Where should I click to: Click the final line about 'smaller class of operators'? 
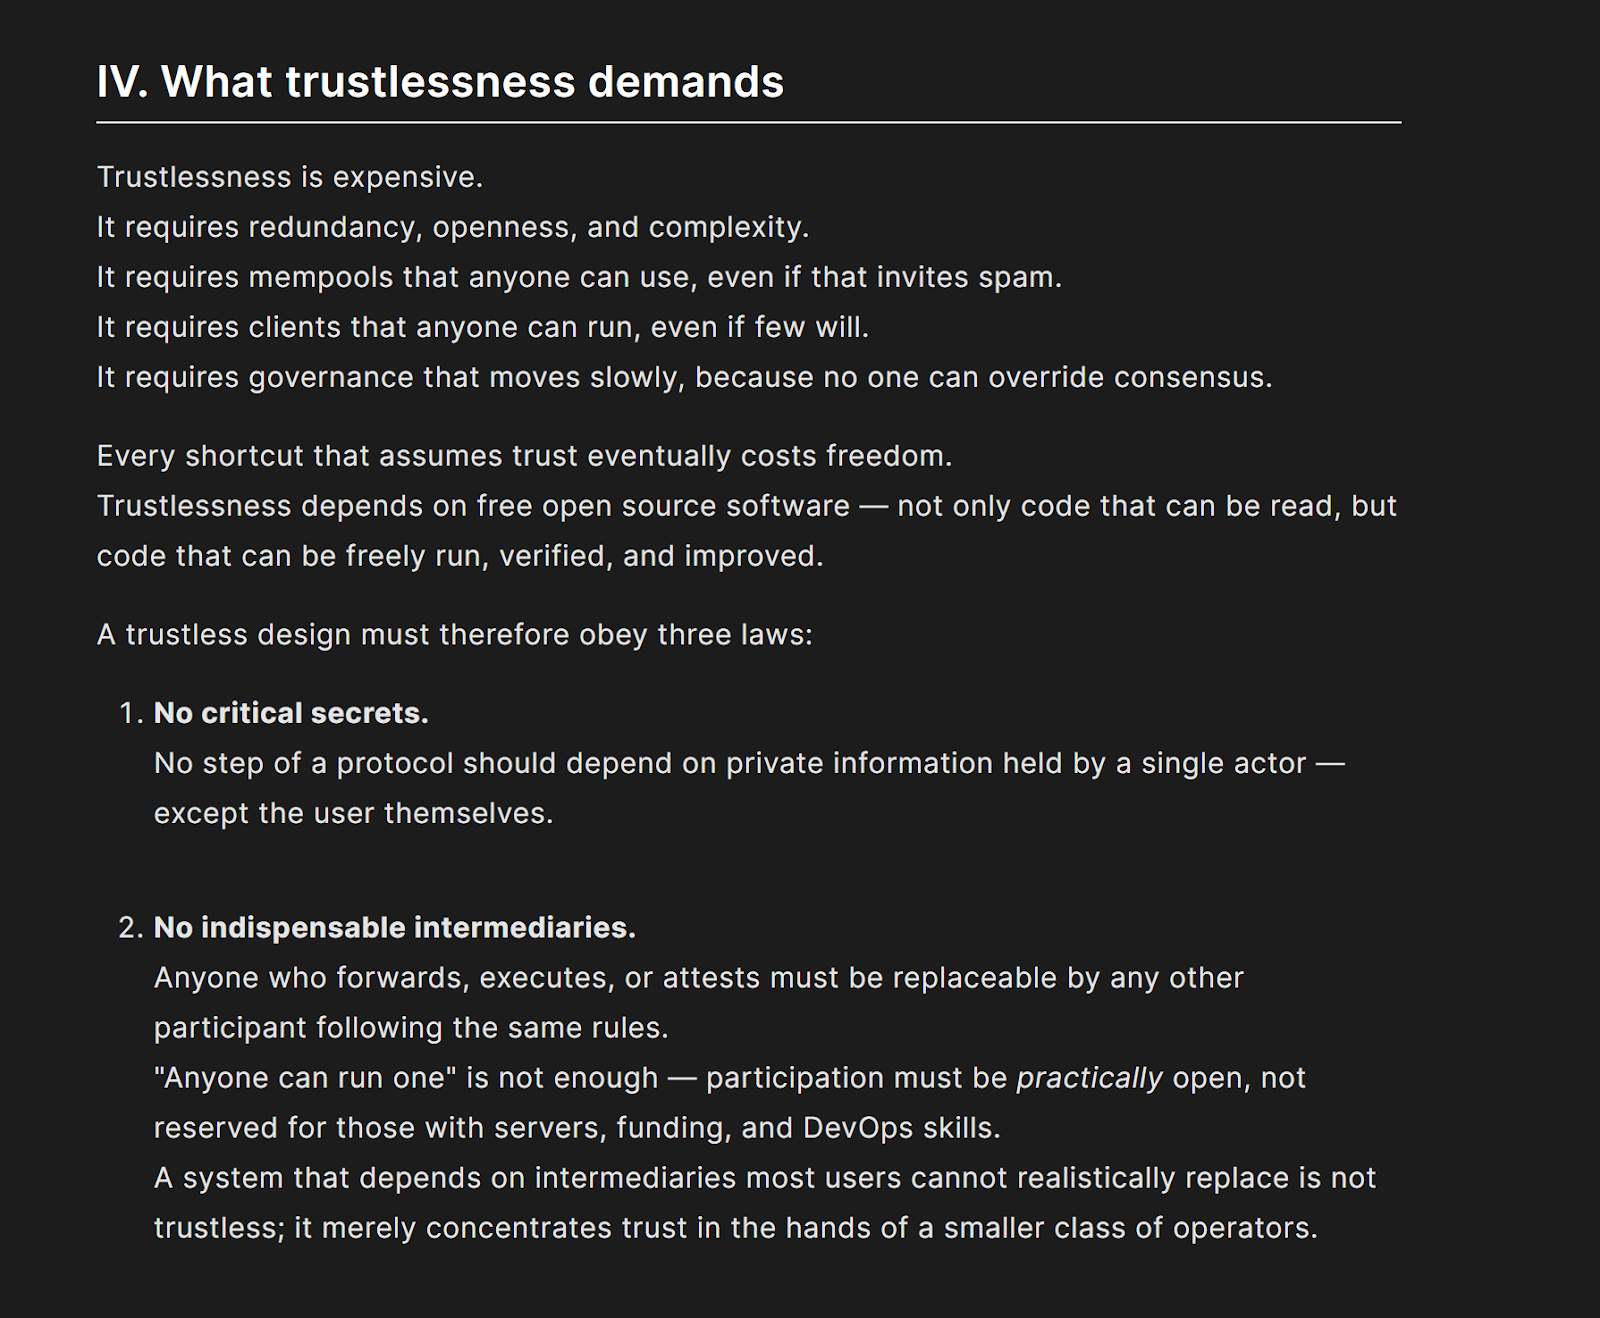point(735,1228)
